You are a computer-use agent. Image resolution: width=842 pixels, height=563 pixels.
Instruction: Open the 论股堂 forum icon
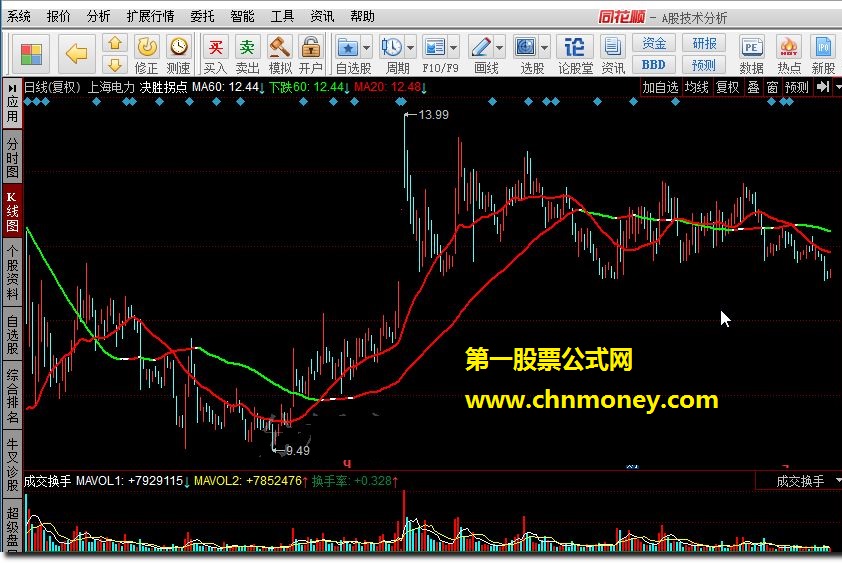tap(575, 54)
